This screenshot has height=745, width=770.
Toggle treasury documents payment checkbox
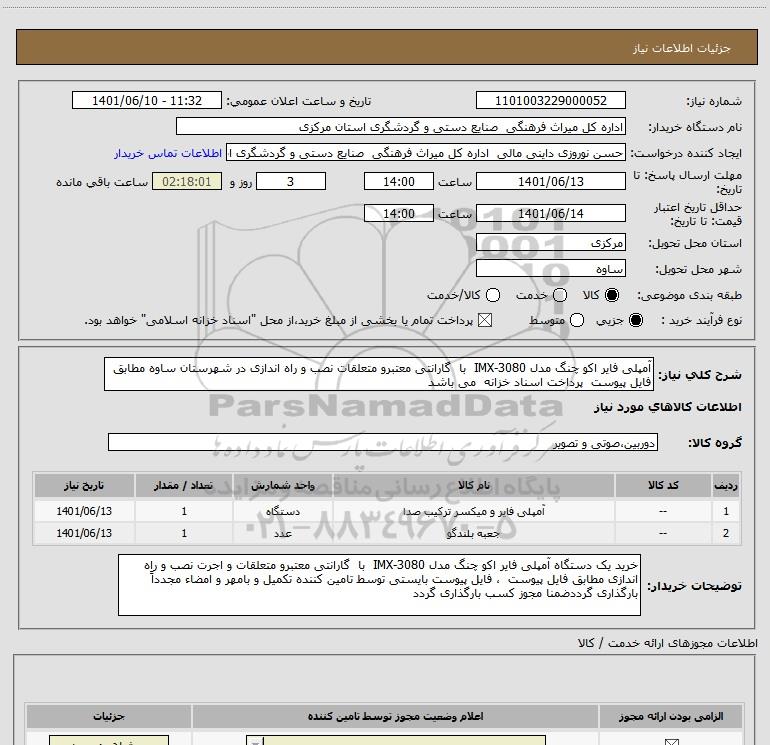pos(485,320)
